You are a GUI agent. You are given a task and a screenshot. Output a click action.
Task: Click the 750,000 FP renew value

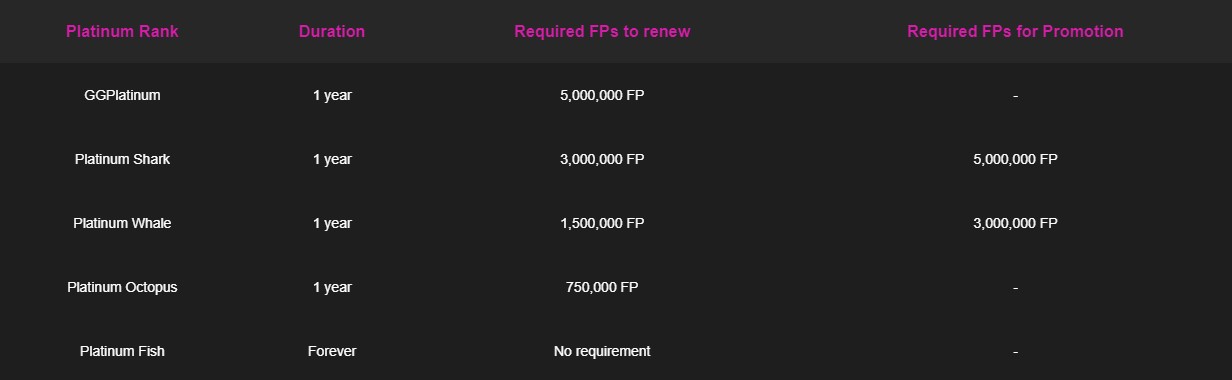click(x=602, y=287)
